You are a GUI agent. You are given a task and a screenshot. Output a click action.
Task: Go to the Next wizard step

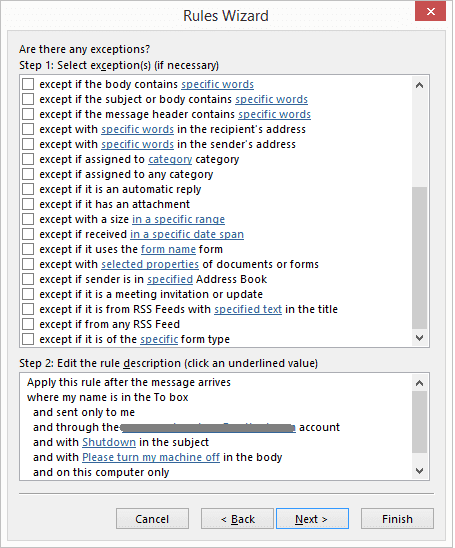pos(312,519)
